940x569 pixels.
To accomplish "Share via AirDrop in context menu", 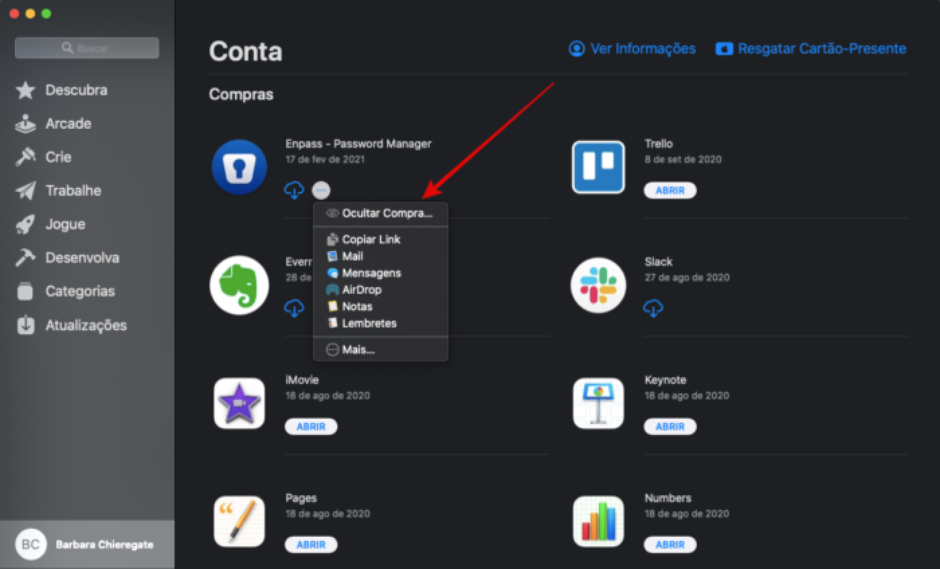I will (x=381, y=290).
